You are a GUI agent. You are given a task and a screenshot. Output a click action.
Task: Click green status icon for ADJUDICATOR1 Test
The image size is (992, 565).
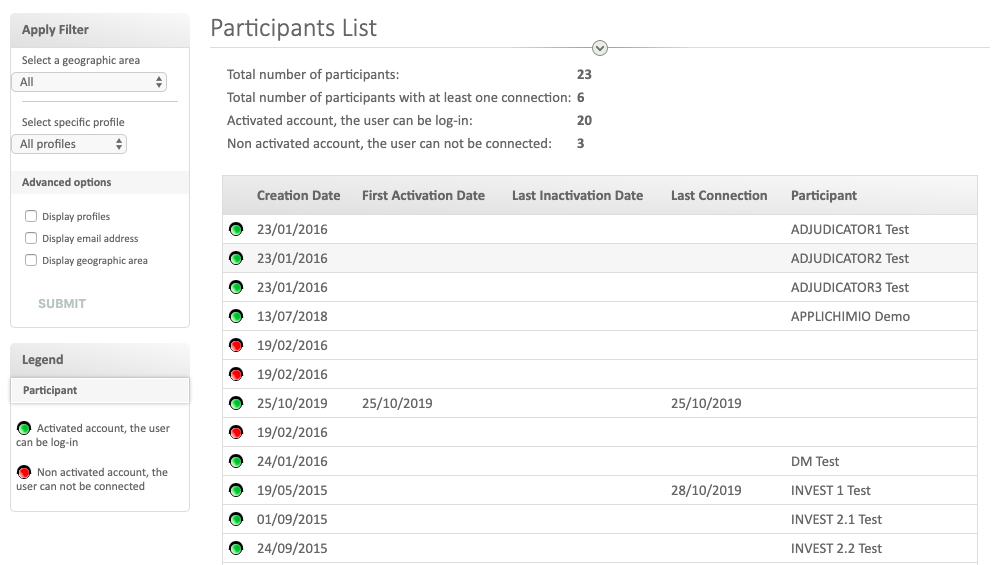click(x=236, y=229)
